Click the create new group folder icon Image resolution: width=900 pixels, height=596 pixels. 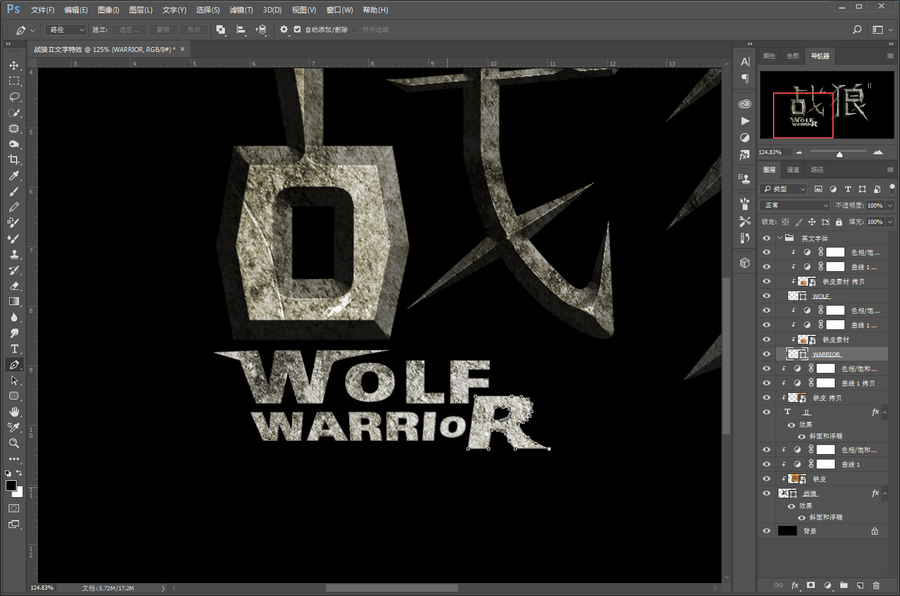click(843, 585)
